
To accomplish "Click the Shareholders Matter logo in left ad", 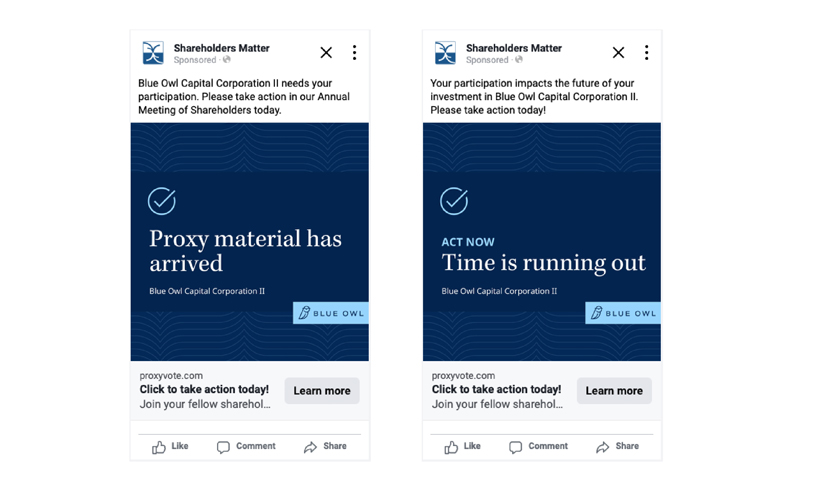I will (153, 53).
